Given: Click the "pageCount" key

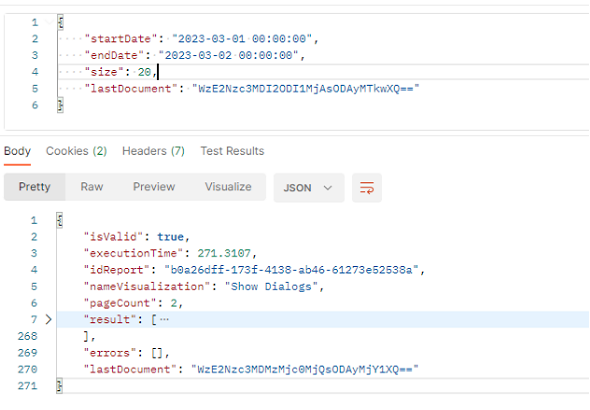Looking at the screenshot, I should tap(120, 303).
